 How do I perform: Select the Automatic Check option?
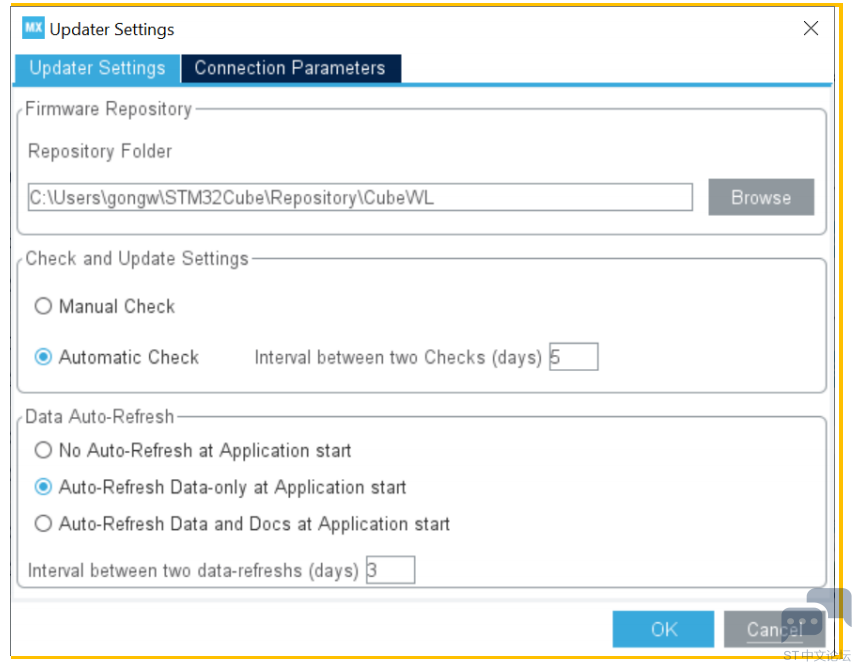(43, 357)
